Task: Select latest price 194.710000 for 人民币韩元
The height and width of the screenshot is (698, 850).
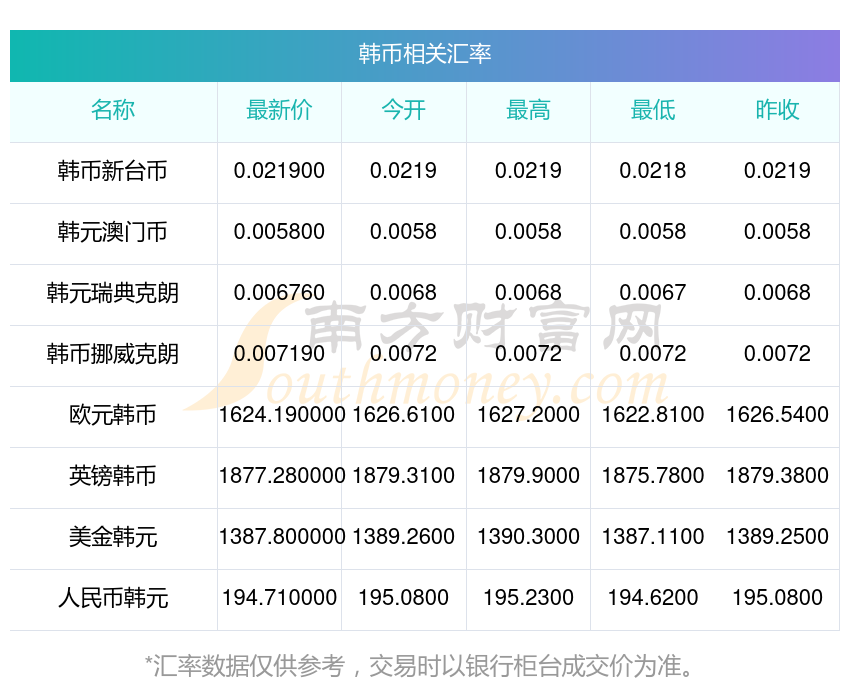Action: click(x=279, y=598)
